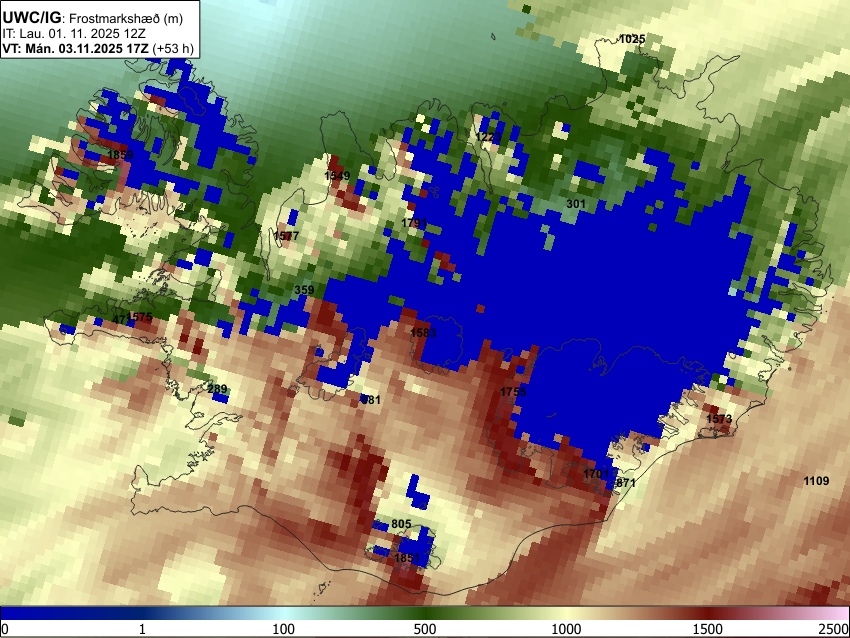Viewport: 850px width, 638px height.
Task: Click the map value 805
Action: (x=401, y=524)
